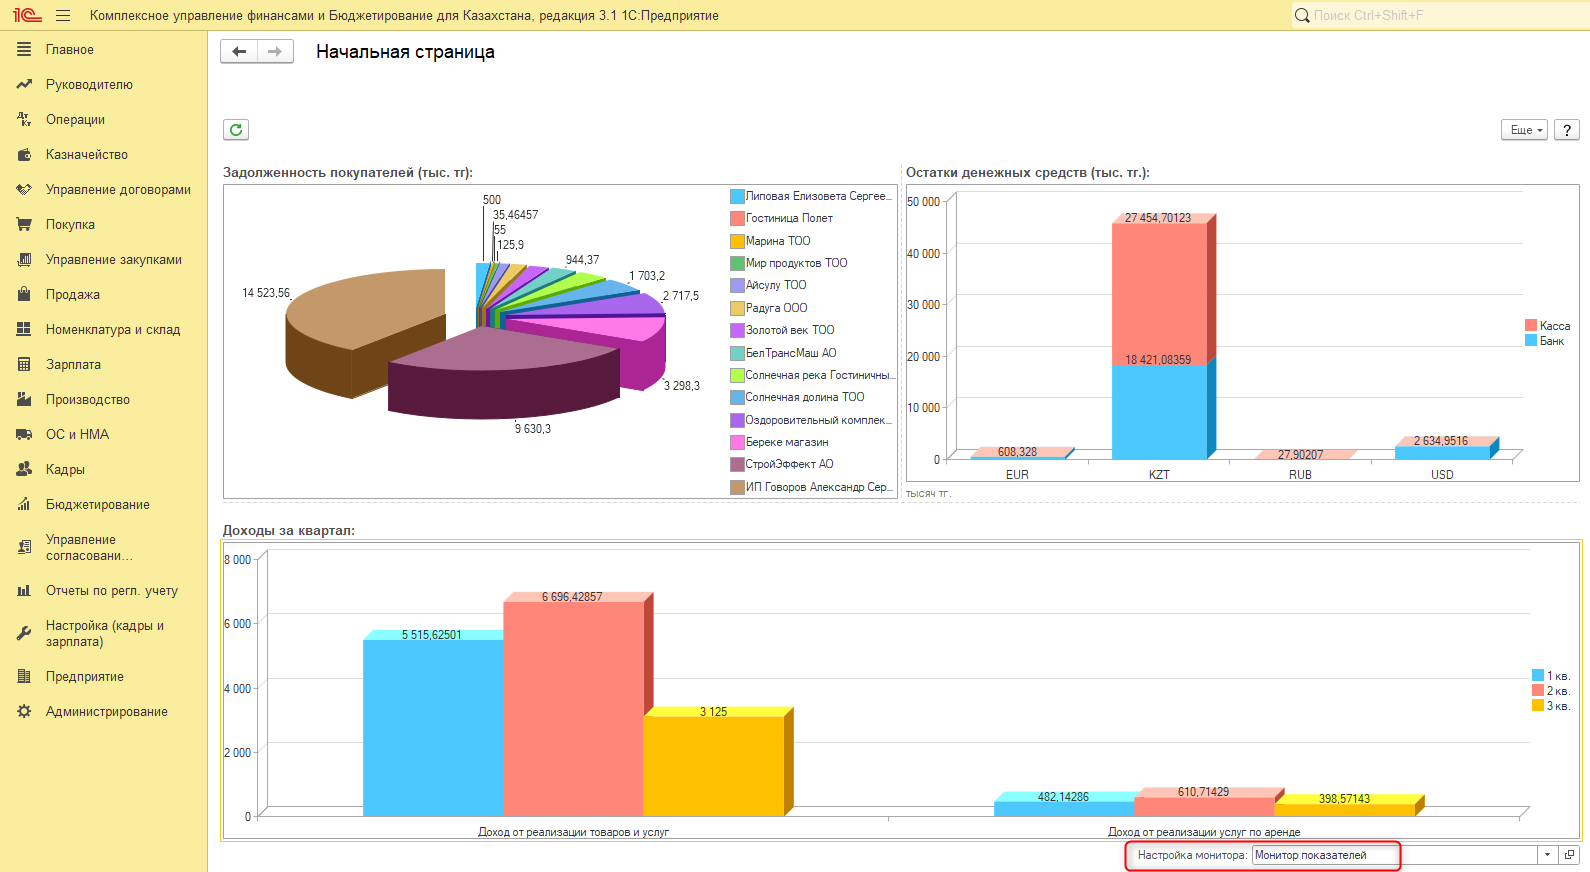
Task: Click the Зарплата calculator icon
Action: pyautogui.click(x=24, y=364)
